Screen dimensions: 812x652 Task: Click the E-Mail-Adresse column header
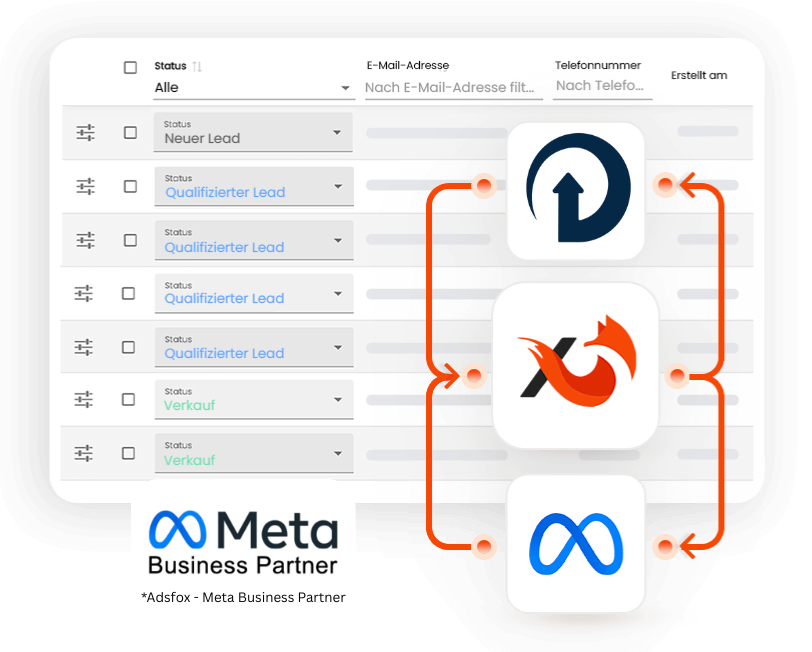click(x=407, y=66)
